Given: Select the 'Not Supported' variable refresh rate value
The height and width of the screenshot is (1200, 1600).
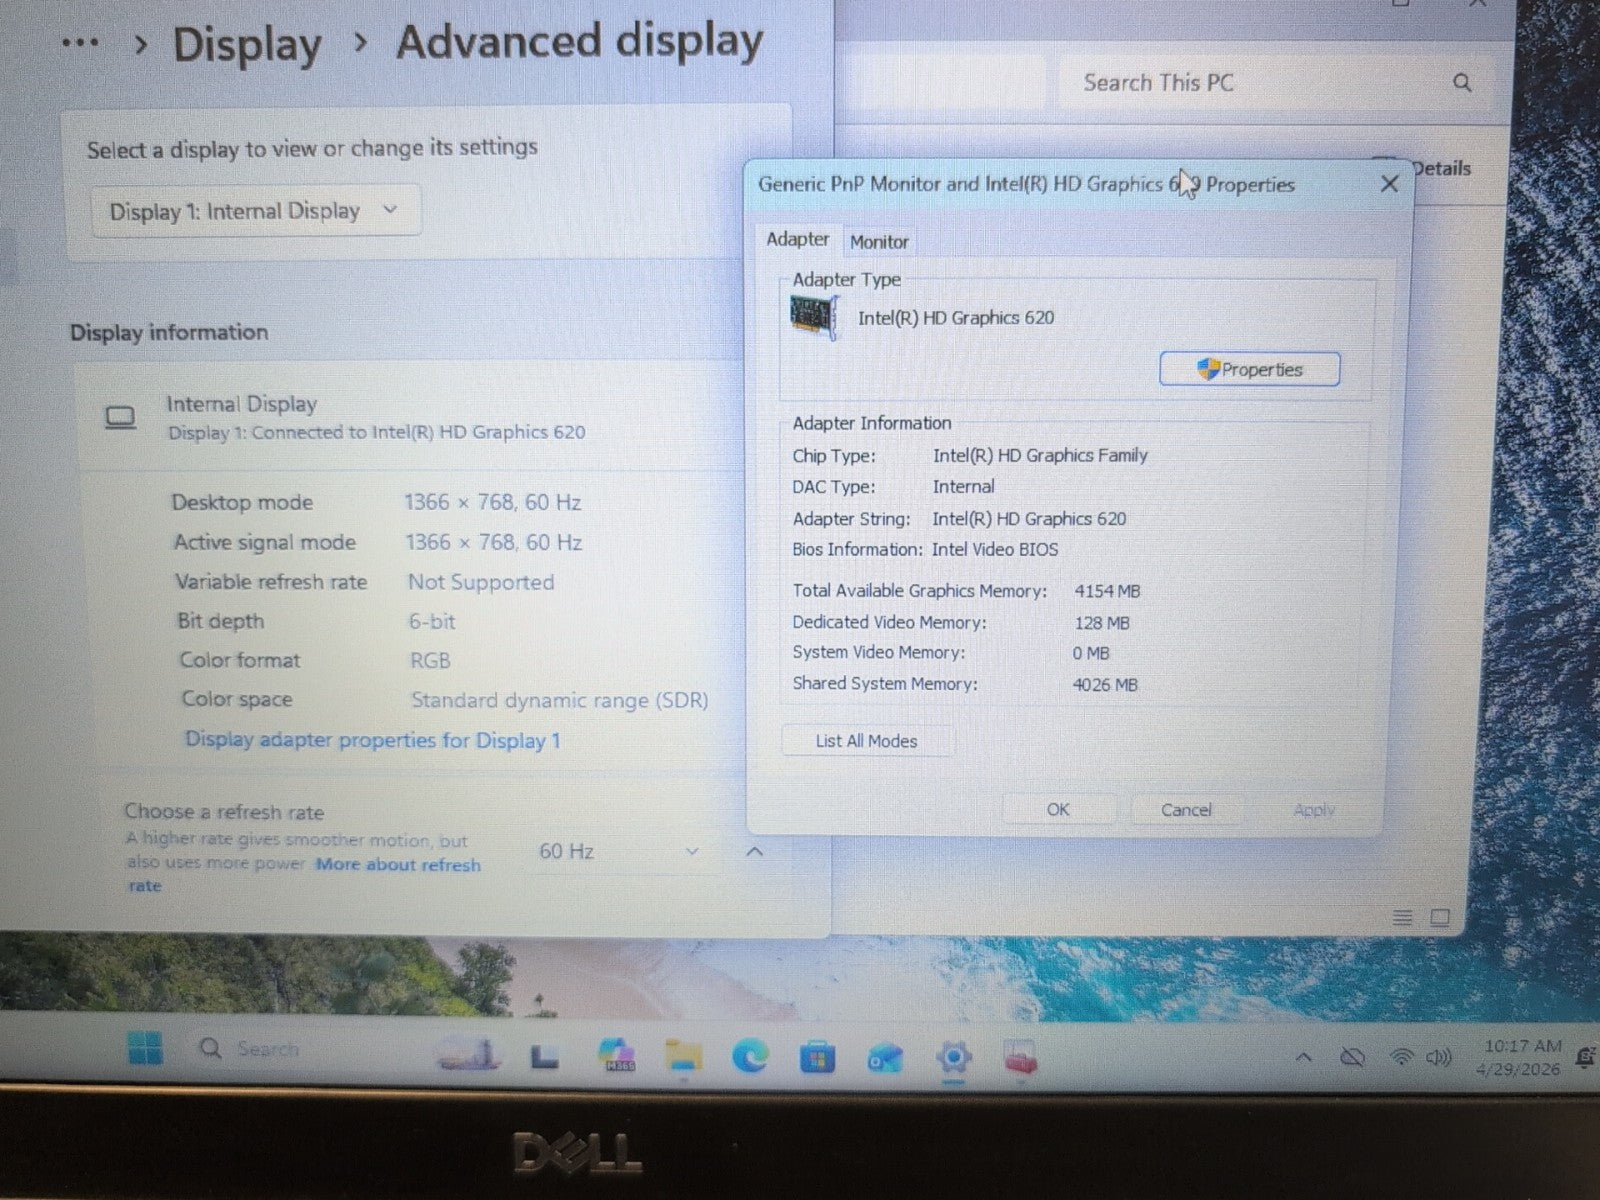Looking at the screenshot, I should [481, 582].
